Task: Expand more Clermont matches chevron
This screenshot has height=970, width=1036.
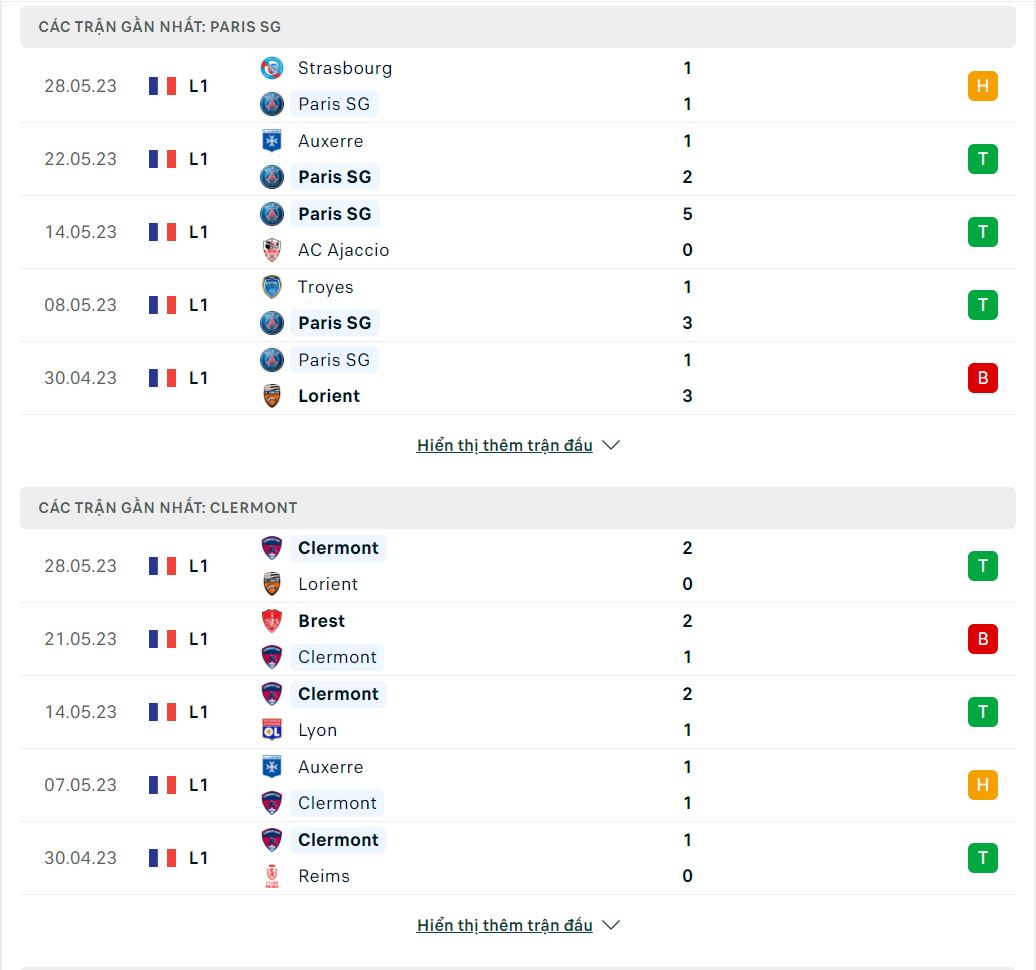Action: coord(611,925)
